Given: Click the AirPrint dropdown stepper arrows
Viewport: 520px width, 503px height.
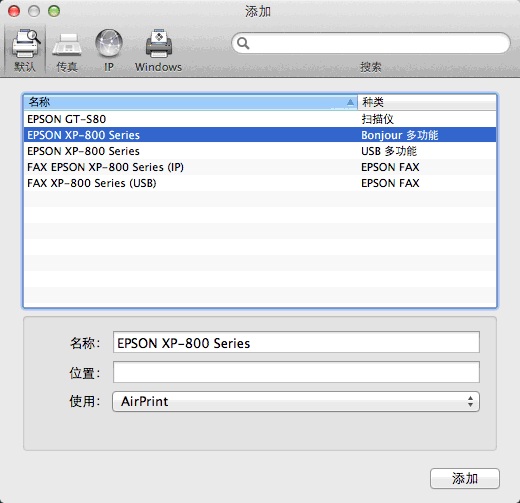Looking at the screenshot, I should (x=470, y=401).
